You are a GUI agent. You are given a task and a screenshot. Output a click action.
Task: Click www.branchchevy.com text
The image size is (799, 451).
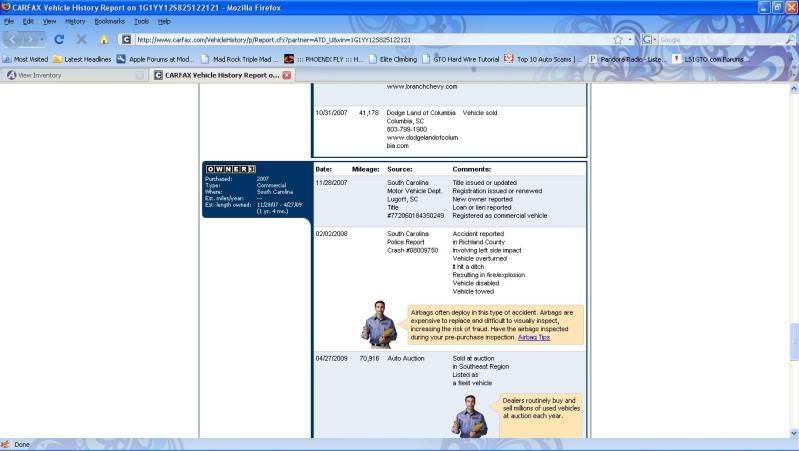point(421,87)
